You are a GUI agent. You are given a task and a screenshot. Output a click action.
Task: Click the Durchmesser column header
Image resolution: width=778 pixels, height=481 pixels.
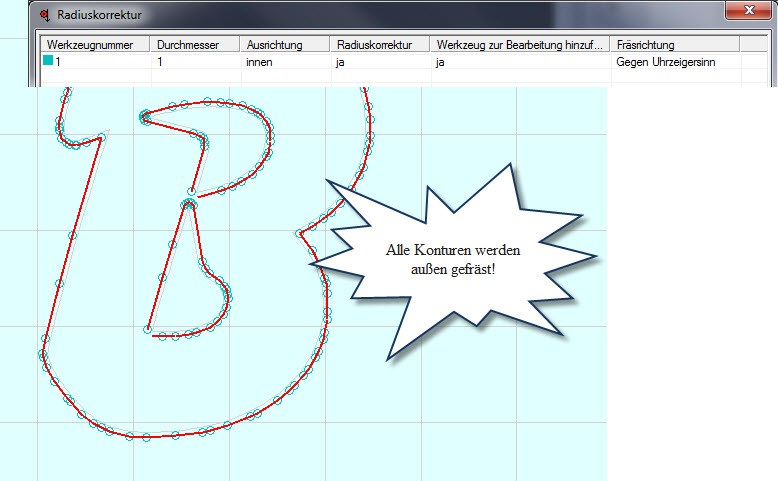[196, 45]
